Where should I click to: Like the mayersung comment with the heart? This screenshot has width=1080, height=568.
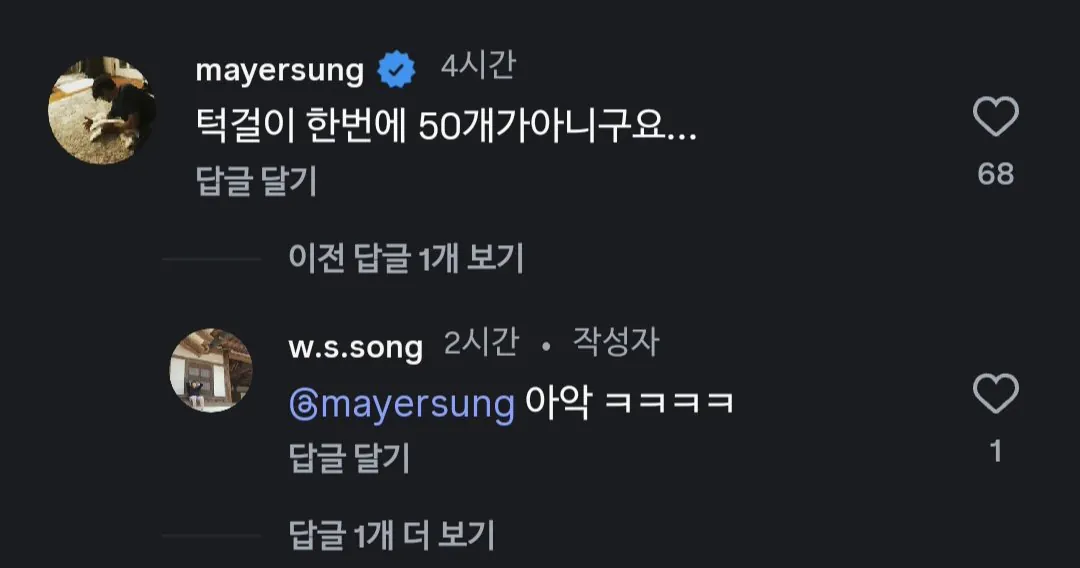[995, 119]
